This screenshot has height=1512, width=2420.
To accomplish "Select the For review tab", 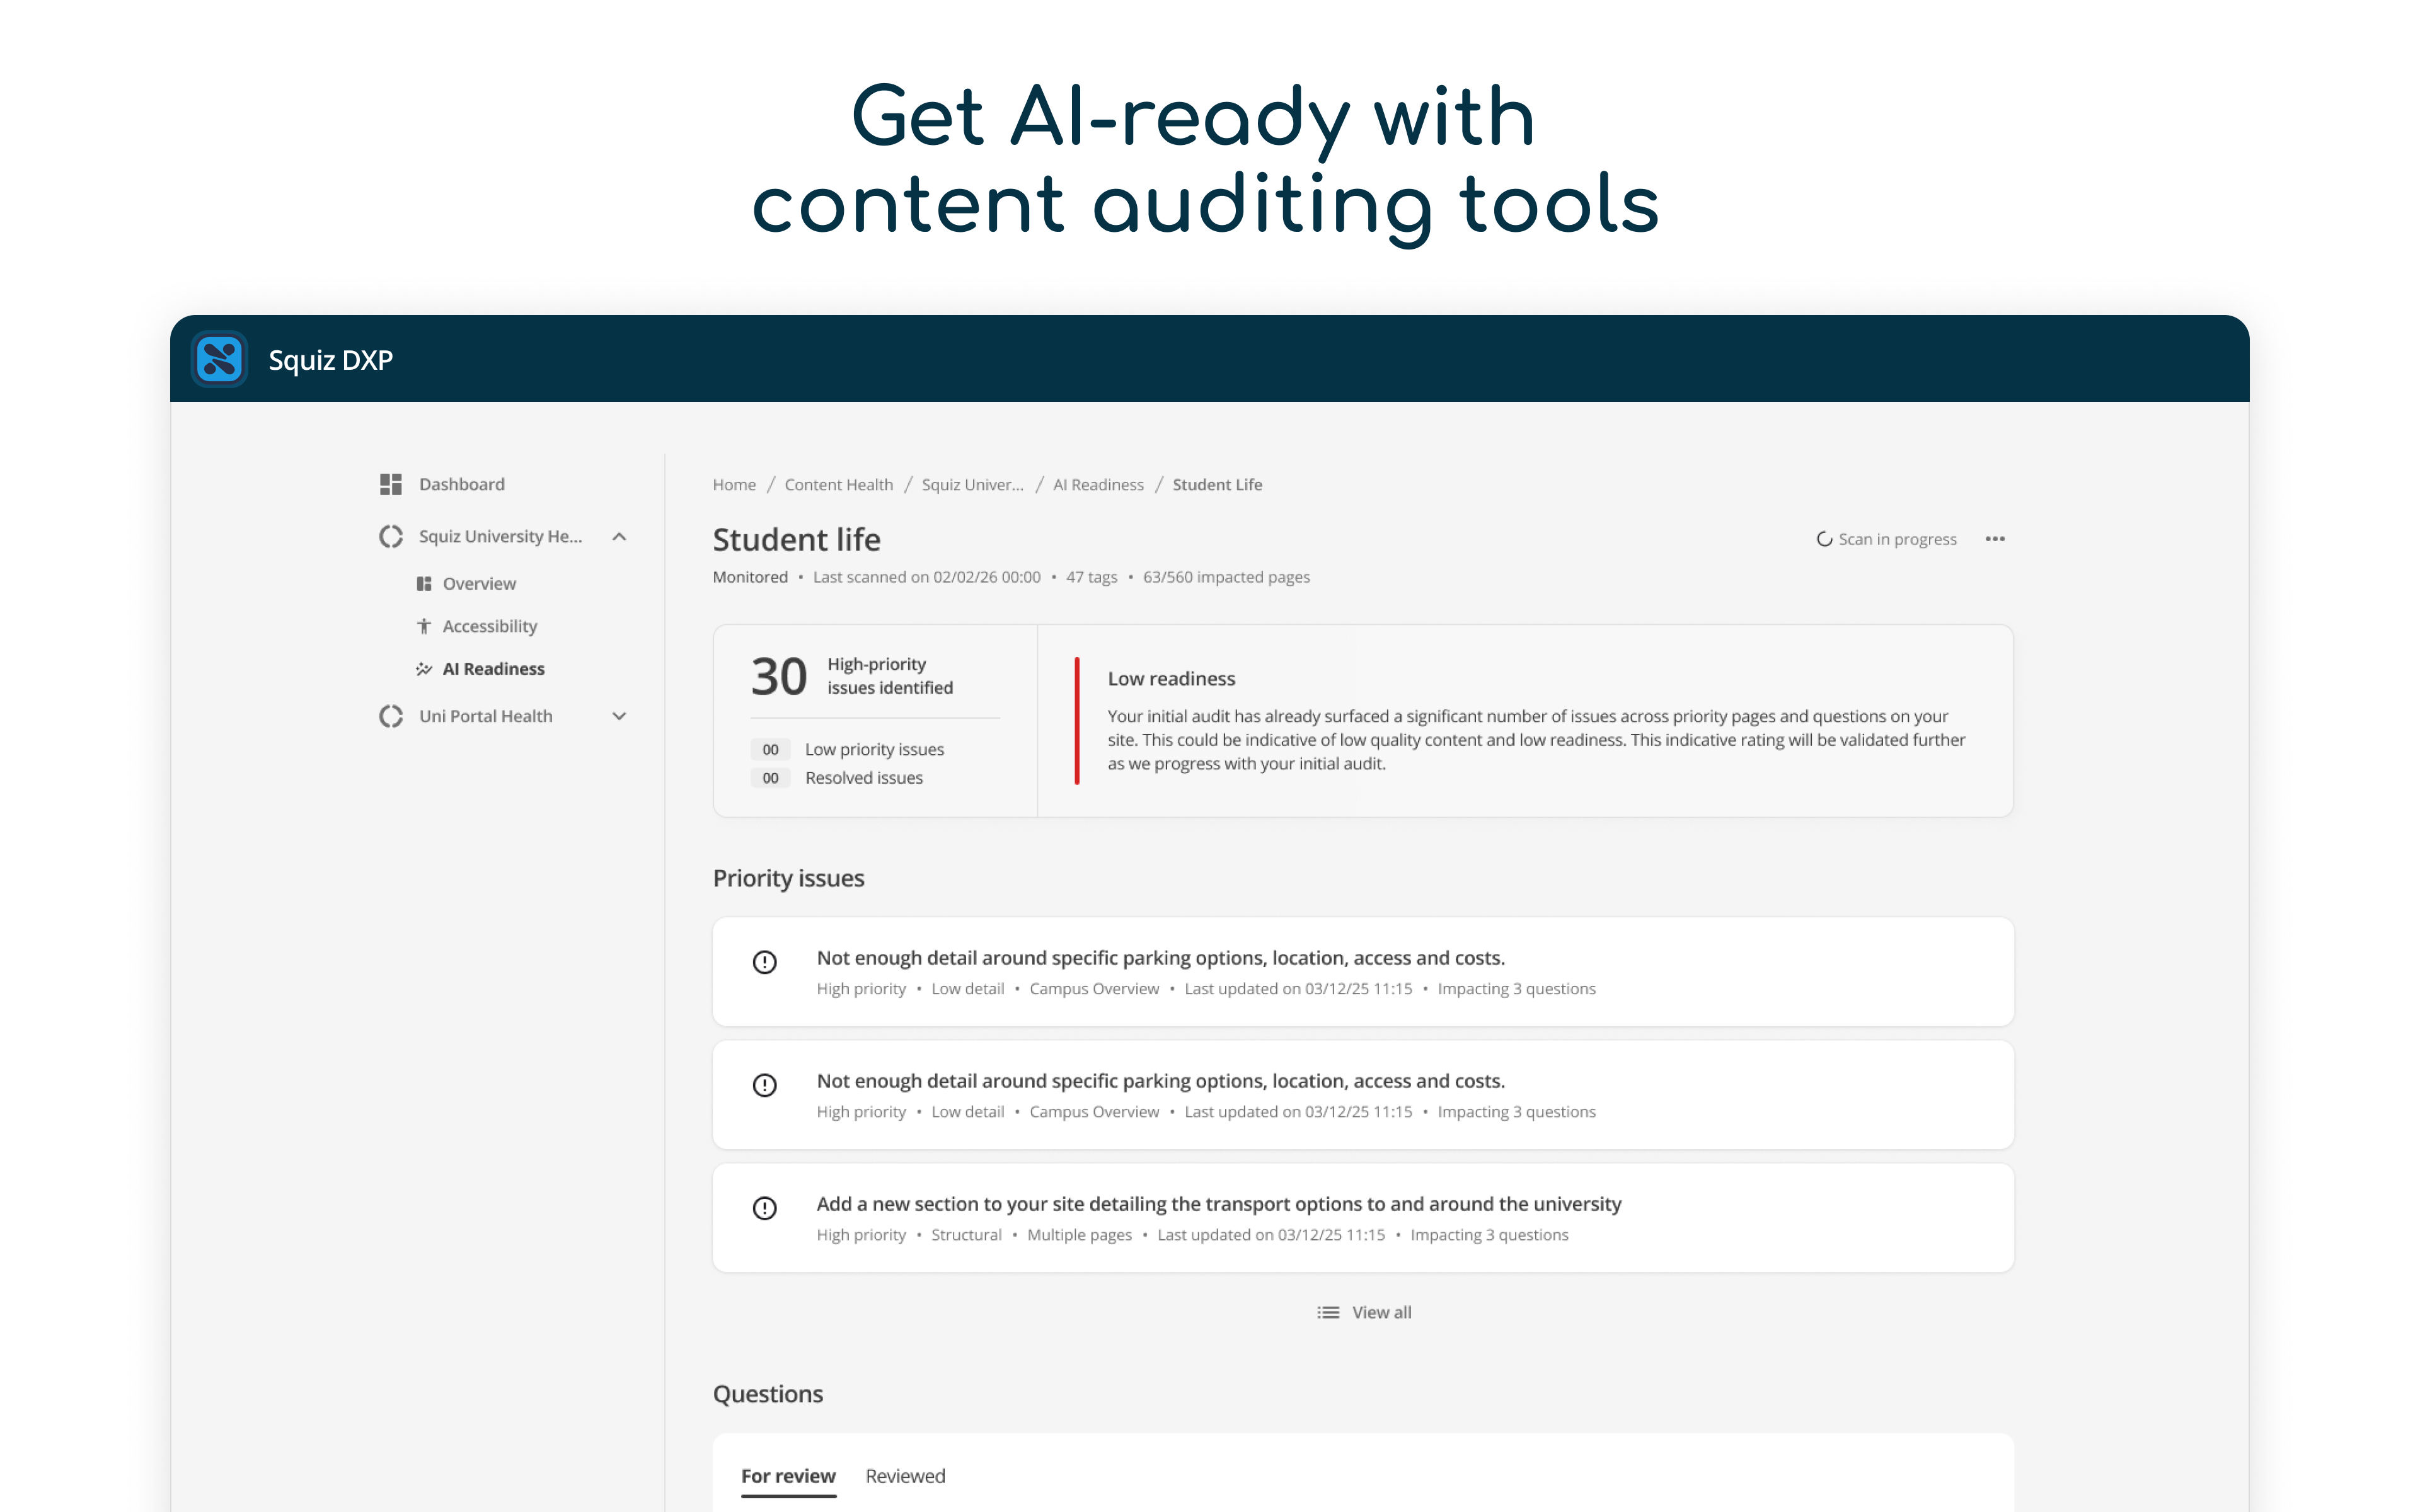I will (788, 1476).
